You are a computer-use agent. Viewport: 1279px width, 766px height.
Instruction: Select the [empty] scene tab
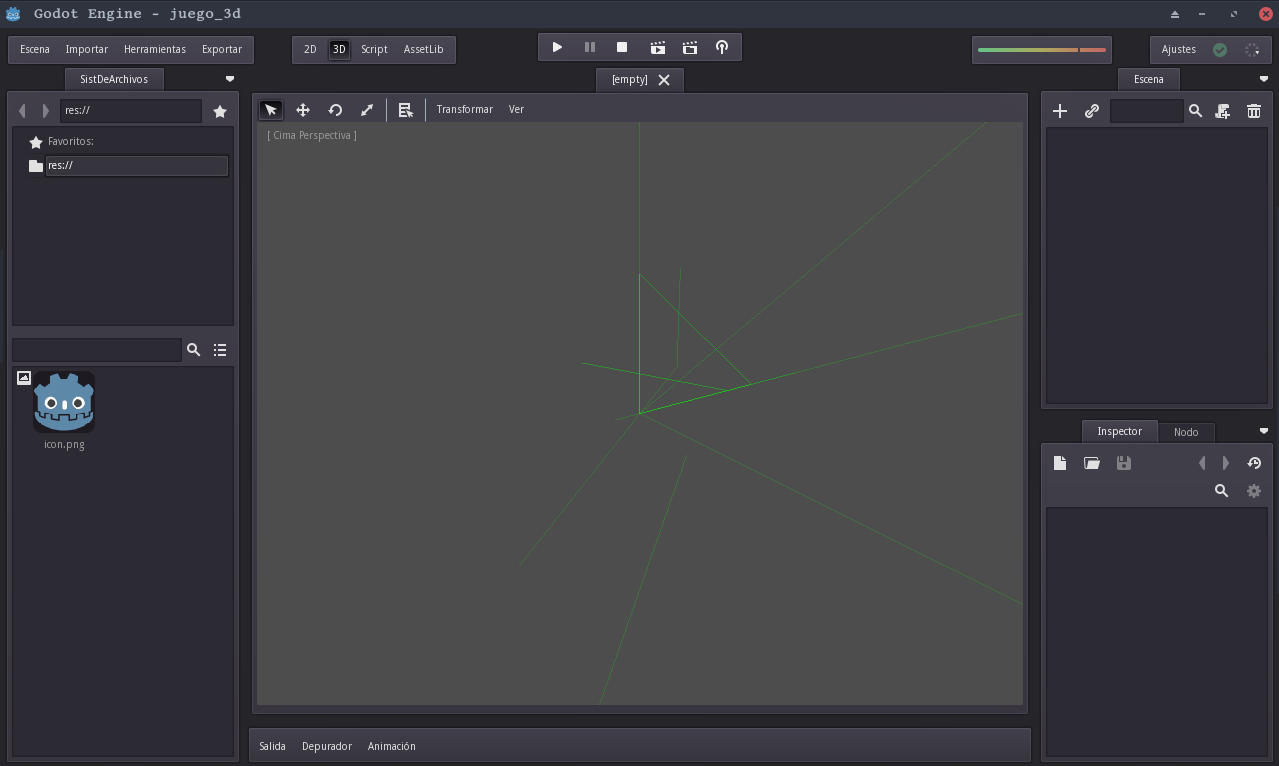pos(630,80)
